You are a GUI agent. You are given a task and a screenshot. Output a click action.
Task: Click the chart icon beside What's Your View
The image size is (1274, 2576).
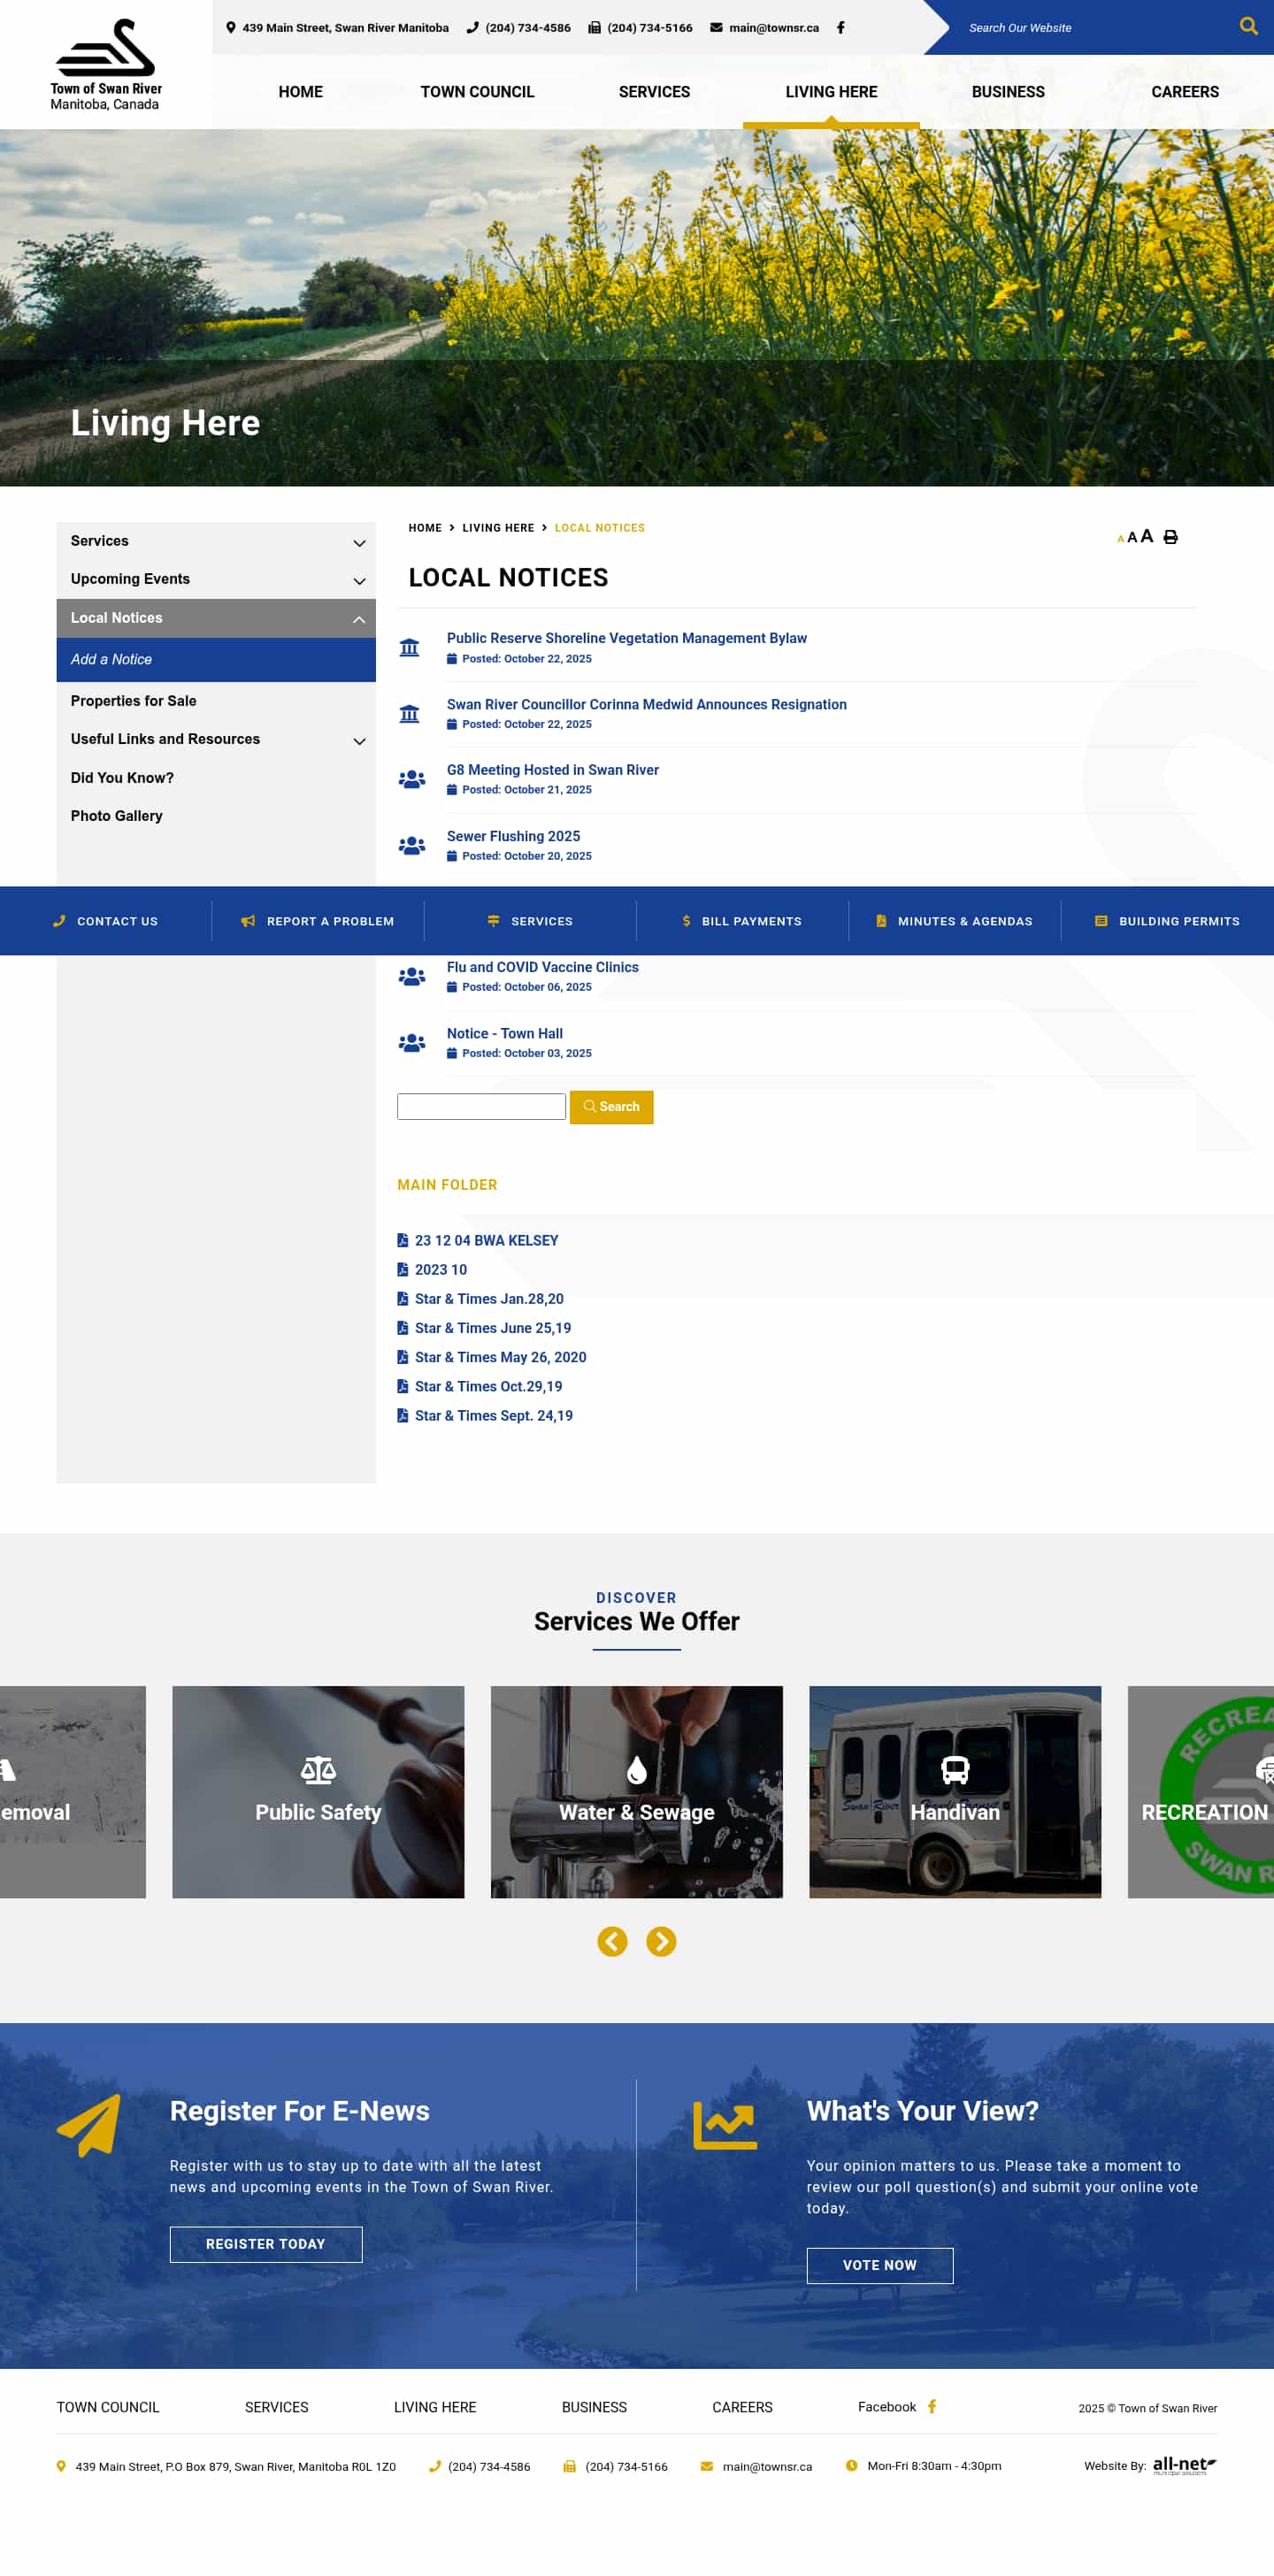coord(725,2125)
